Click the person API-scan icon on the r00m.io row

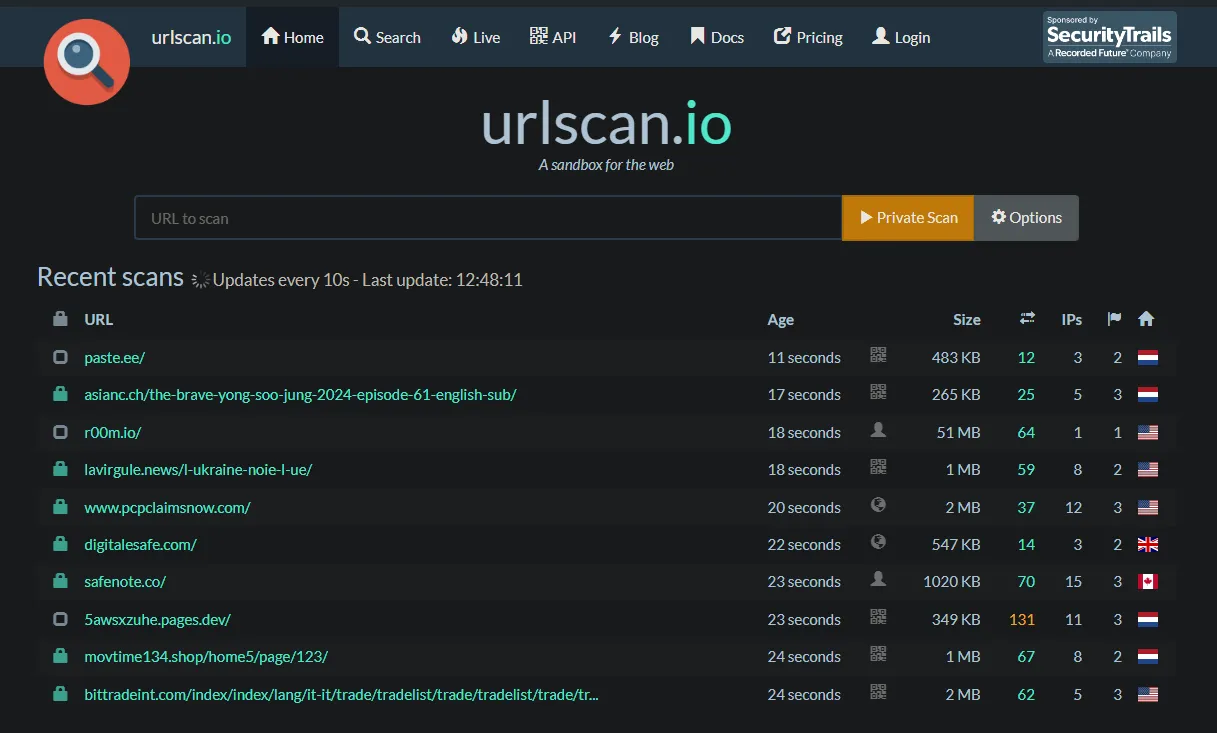click(878, 430)
